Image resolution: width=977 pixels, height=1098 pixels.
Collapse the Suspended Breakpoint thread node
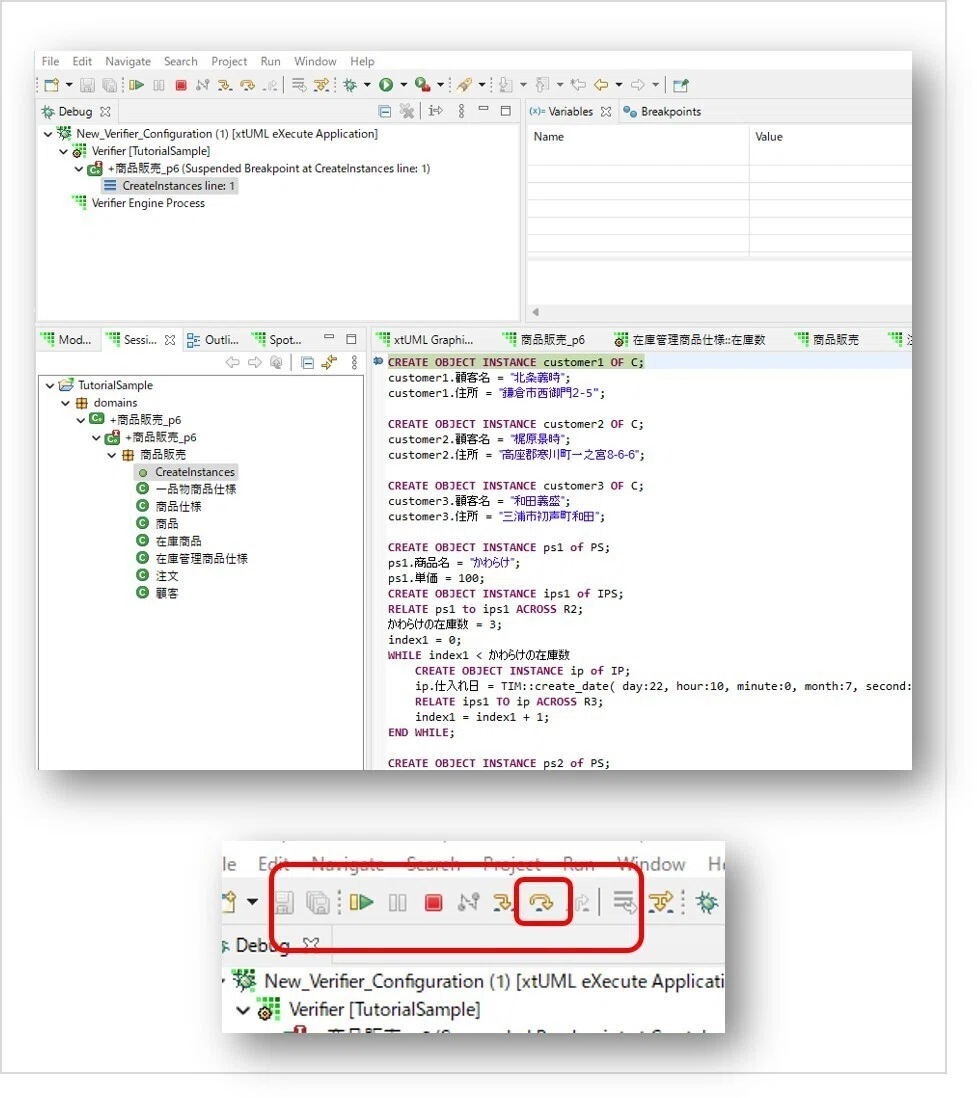[79, 169]
